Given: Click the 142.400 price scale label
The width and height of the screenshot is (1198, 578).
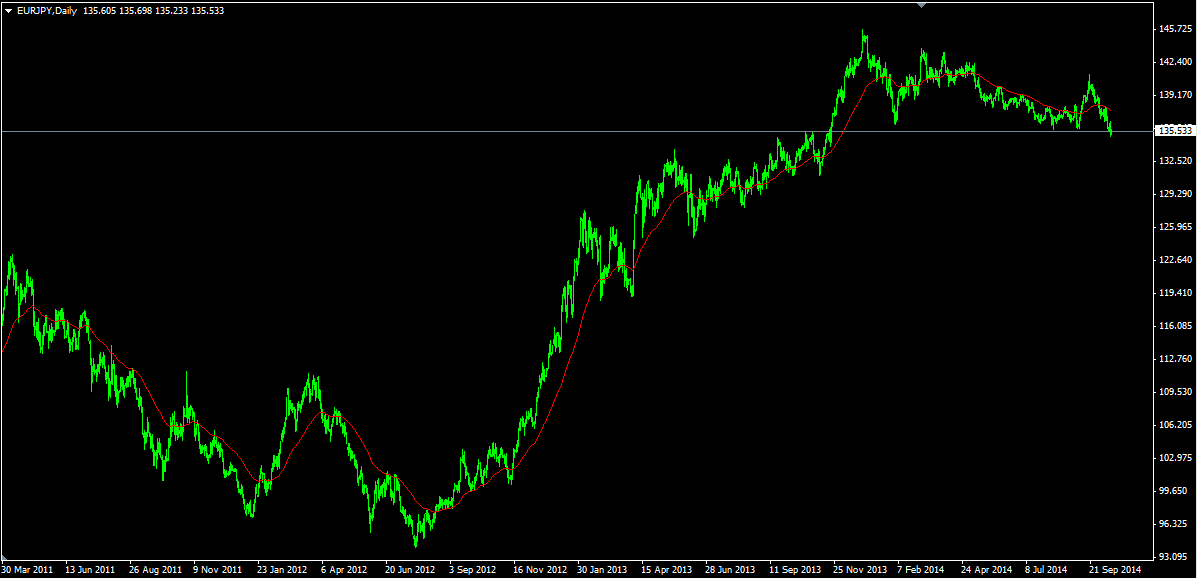Looking at the screenshot, I should tap(1177, 62).
